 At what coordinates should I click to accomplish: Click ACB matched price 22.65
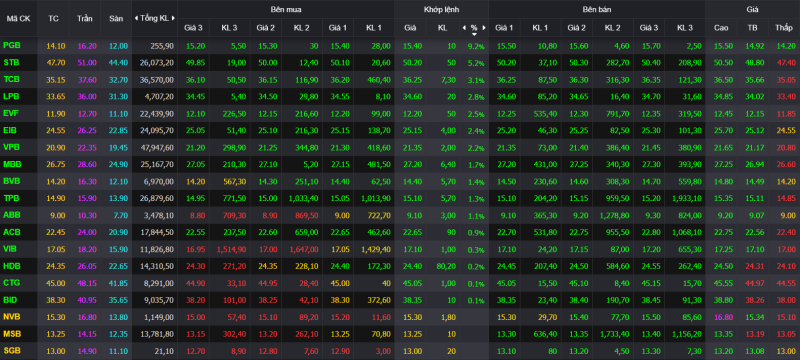click(412, 233)
